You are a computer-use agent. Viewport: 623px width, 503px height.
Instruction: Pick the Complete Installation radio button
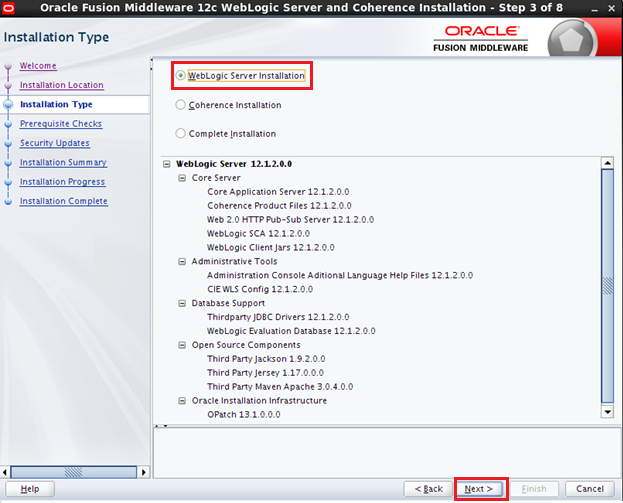click(180, 133)
